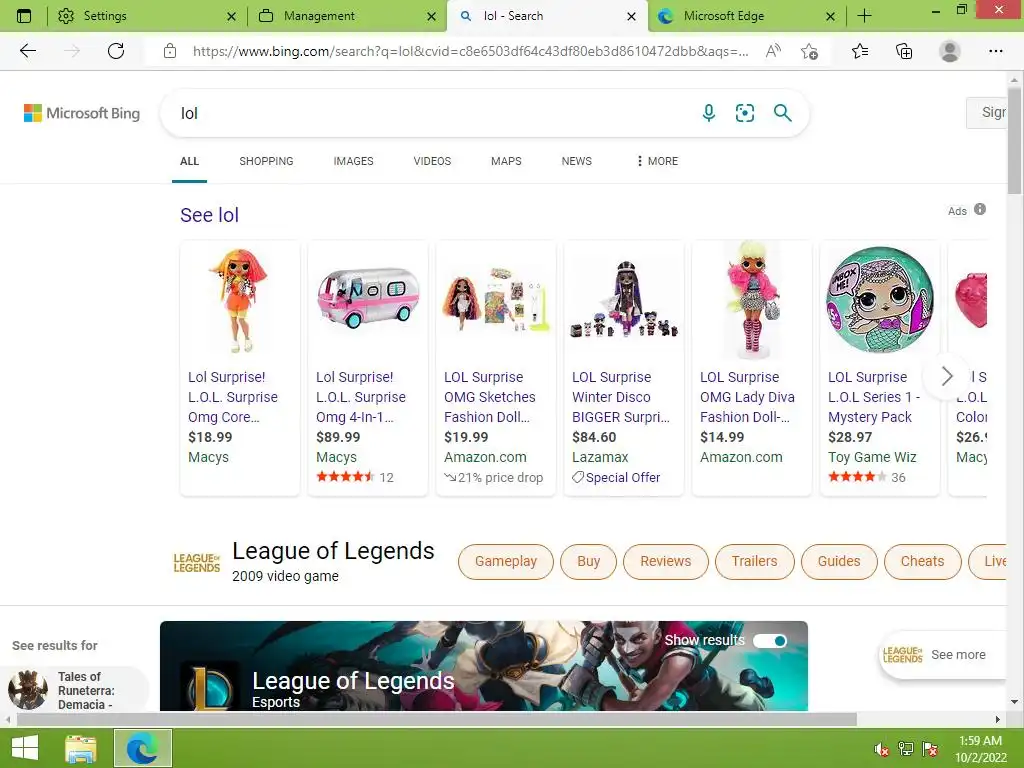
Task: Open the Favorites list
Action: coord(860,51)
